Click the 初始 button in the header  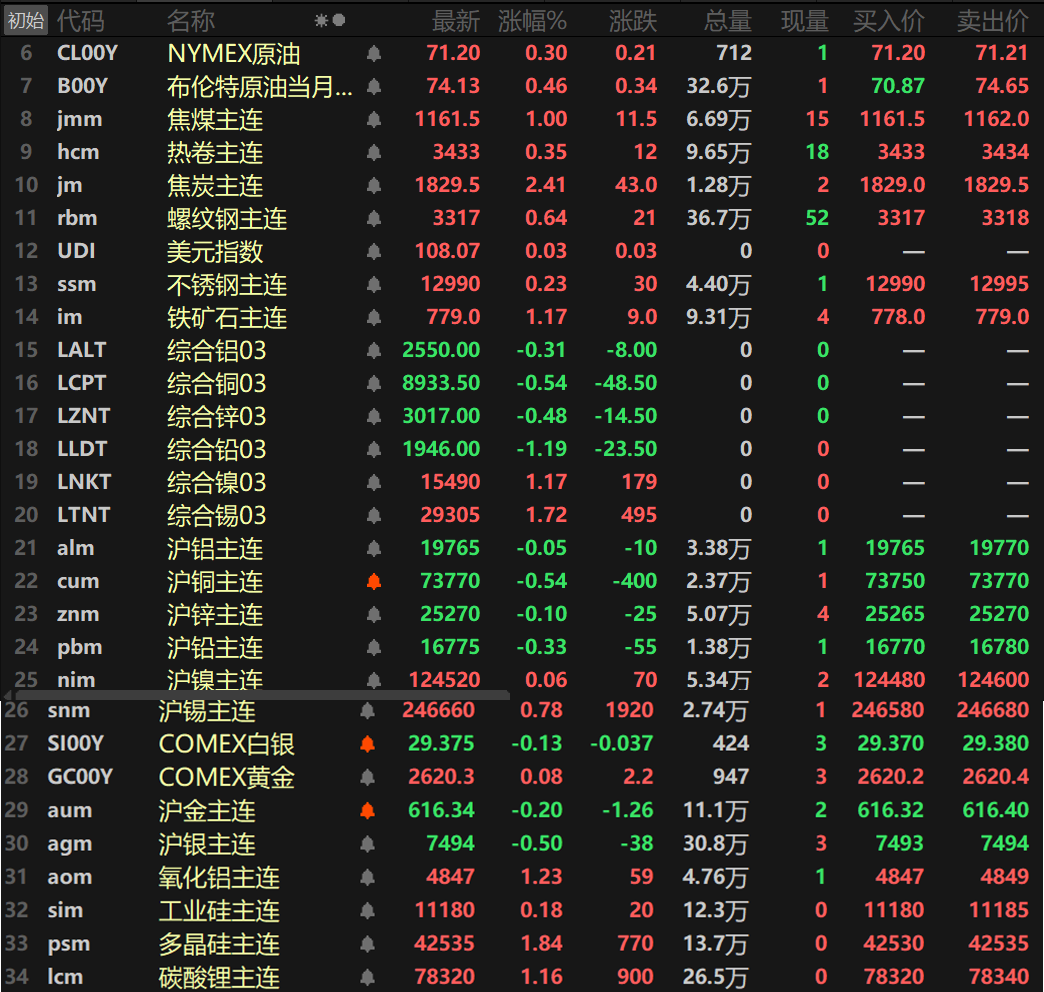coord(25,20)
